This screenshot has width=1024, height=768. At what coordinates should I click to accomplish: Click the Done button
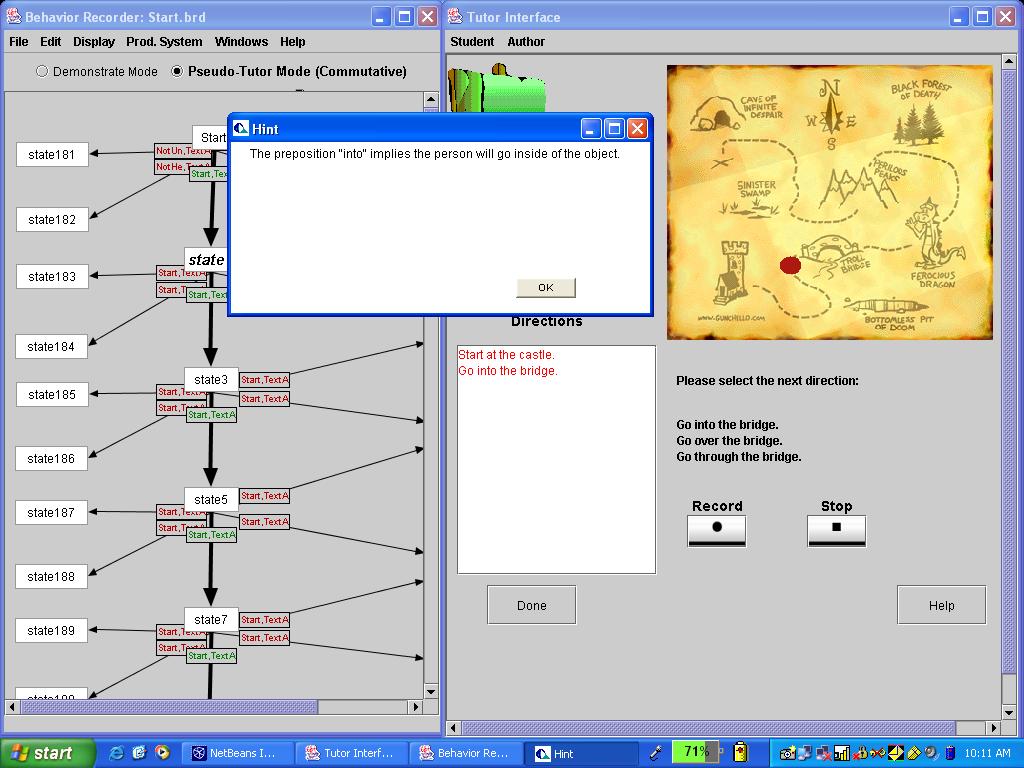tap(531, 605)
